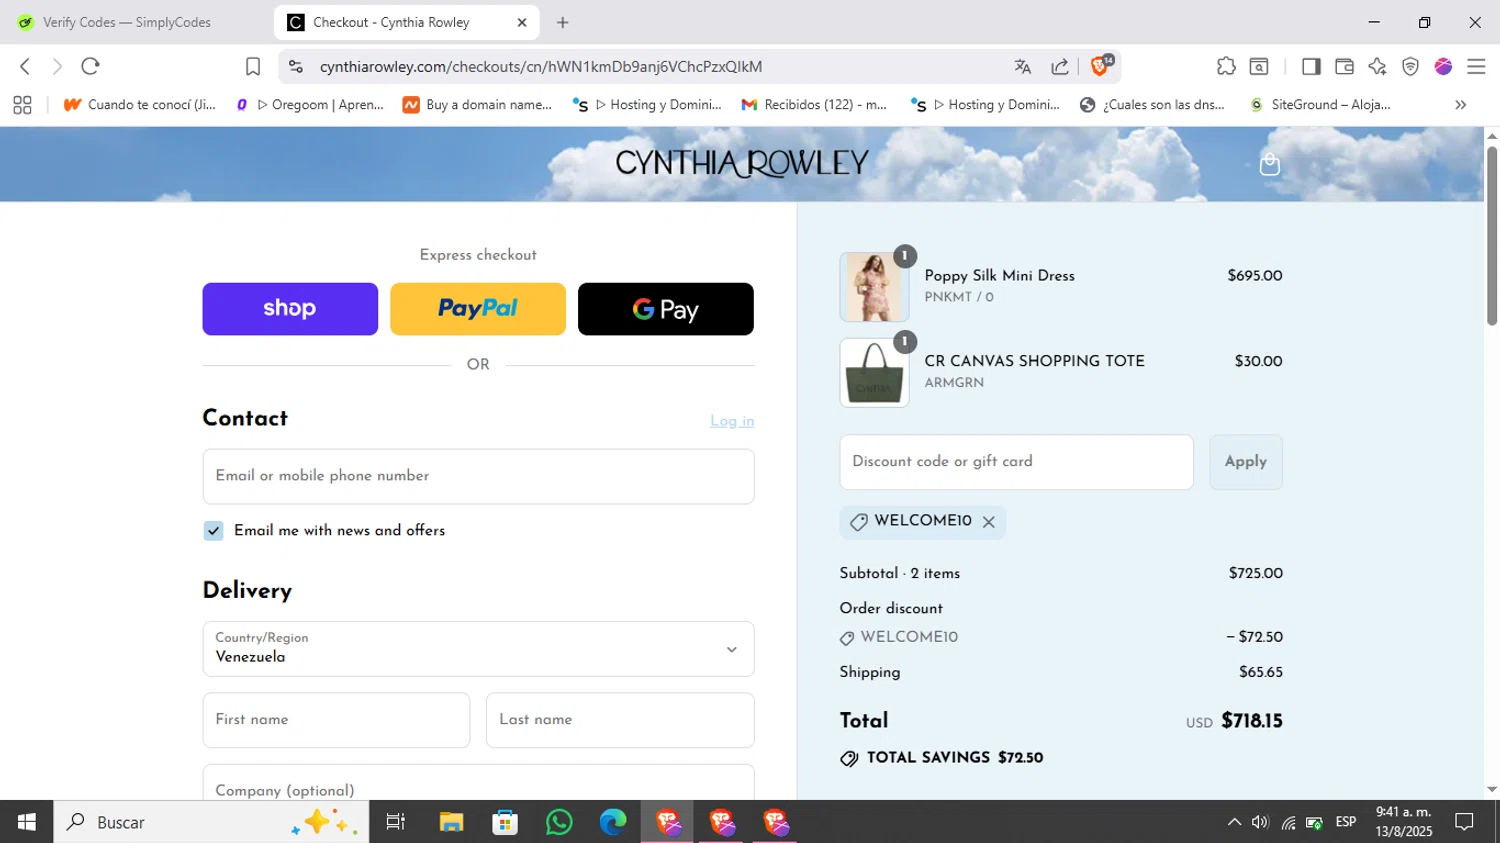Click the translate page icon

click(1022, 66)
